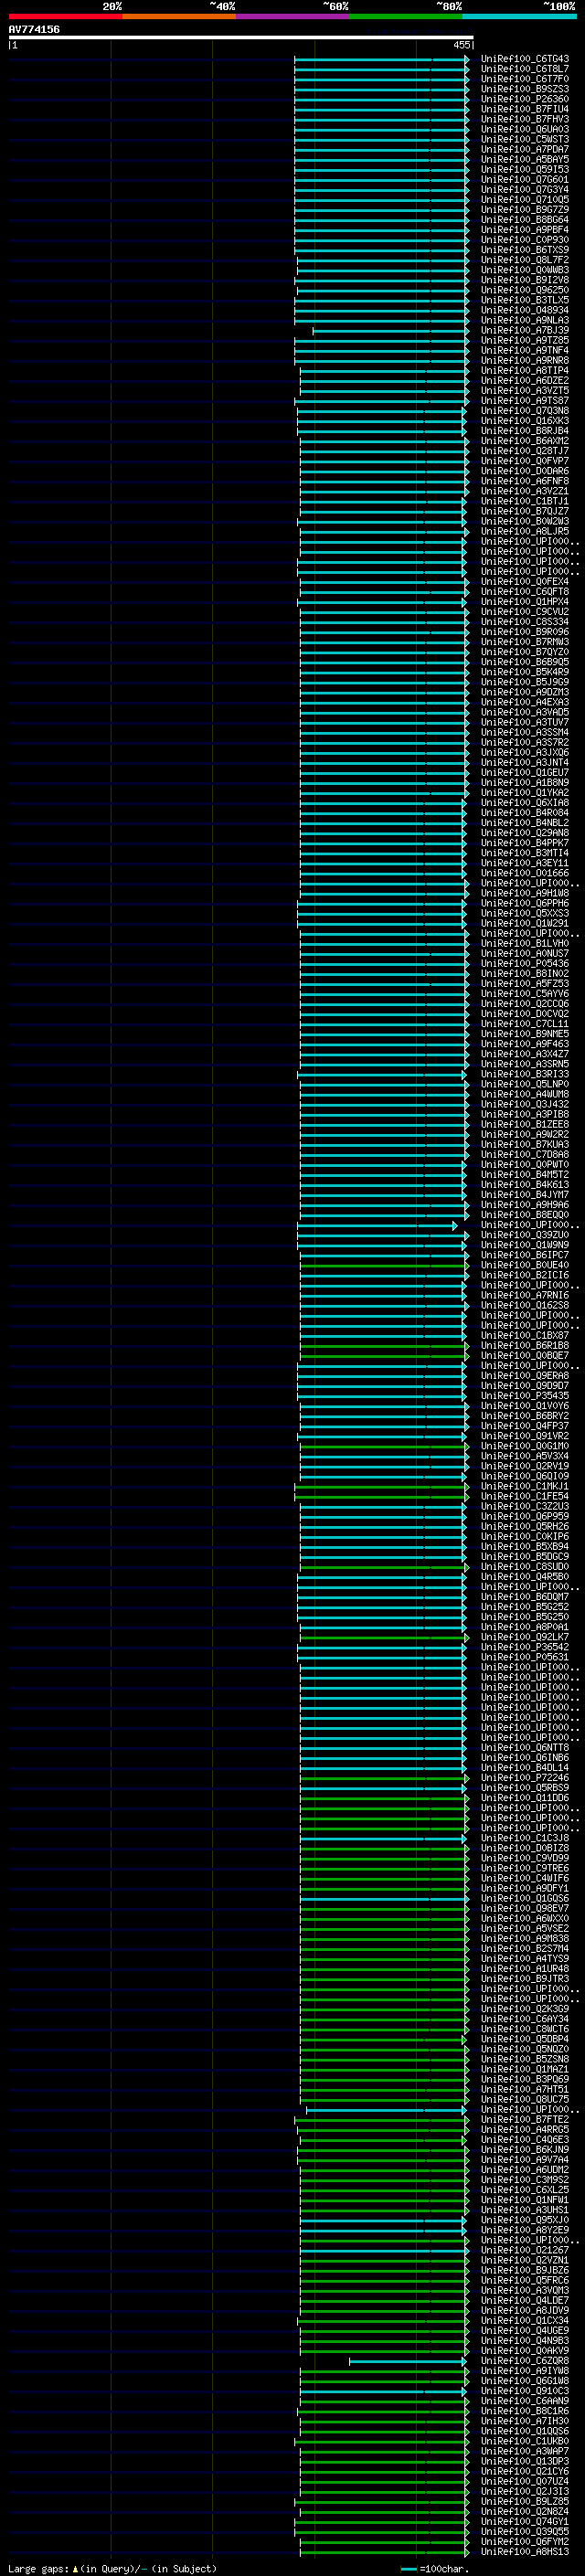Select the UniRef100_C0P930 label
This screenshot has width=585, height=2576.
525,240
